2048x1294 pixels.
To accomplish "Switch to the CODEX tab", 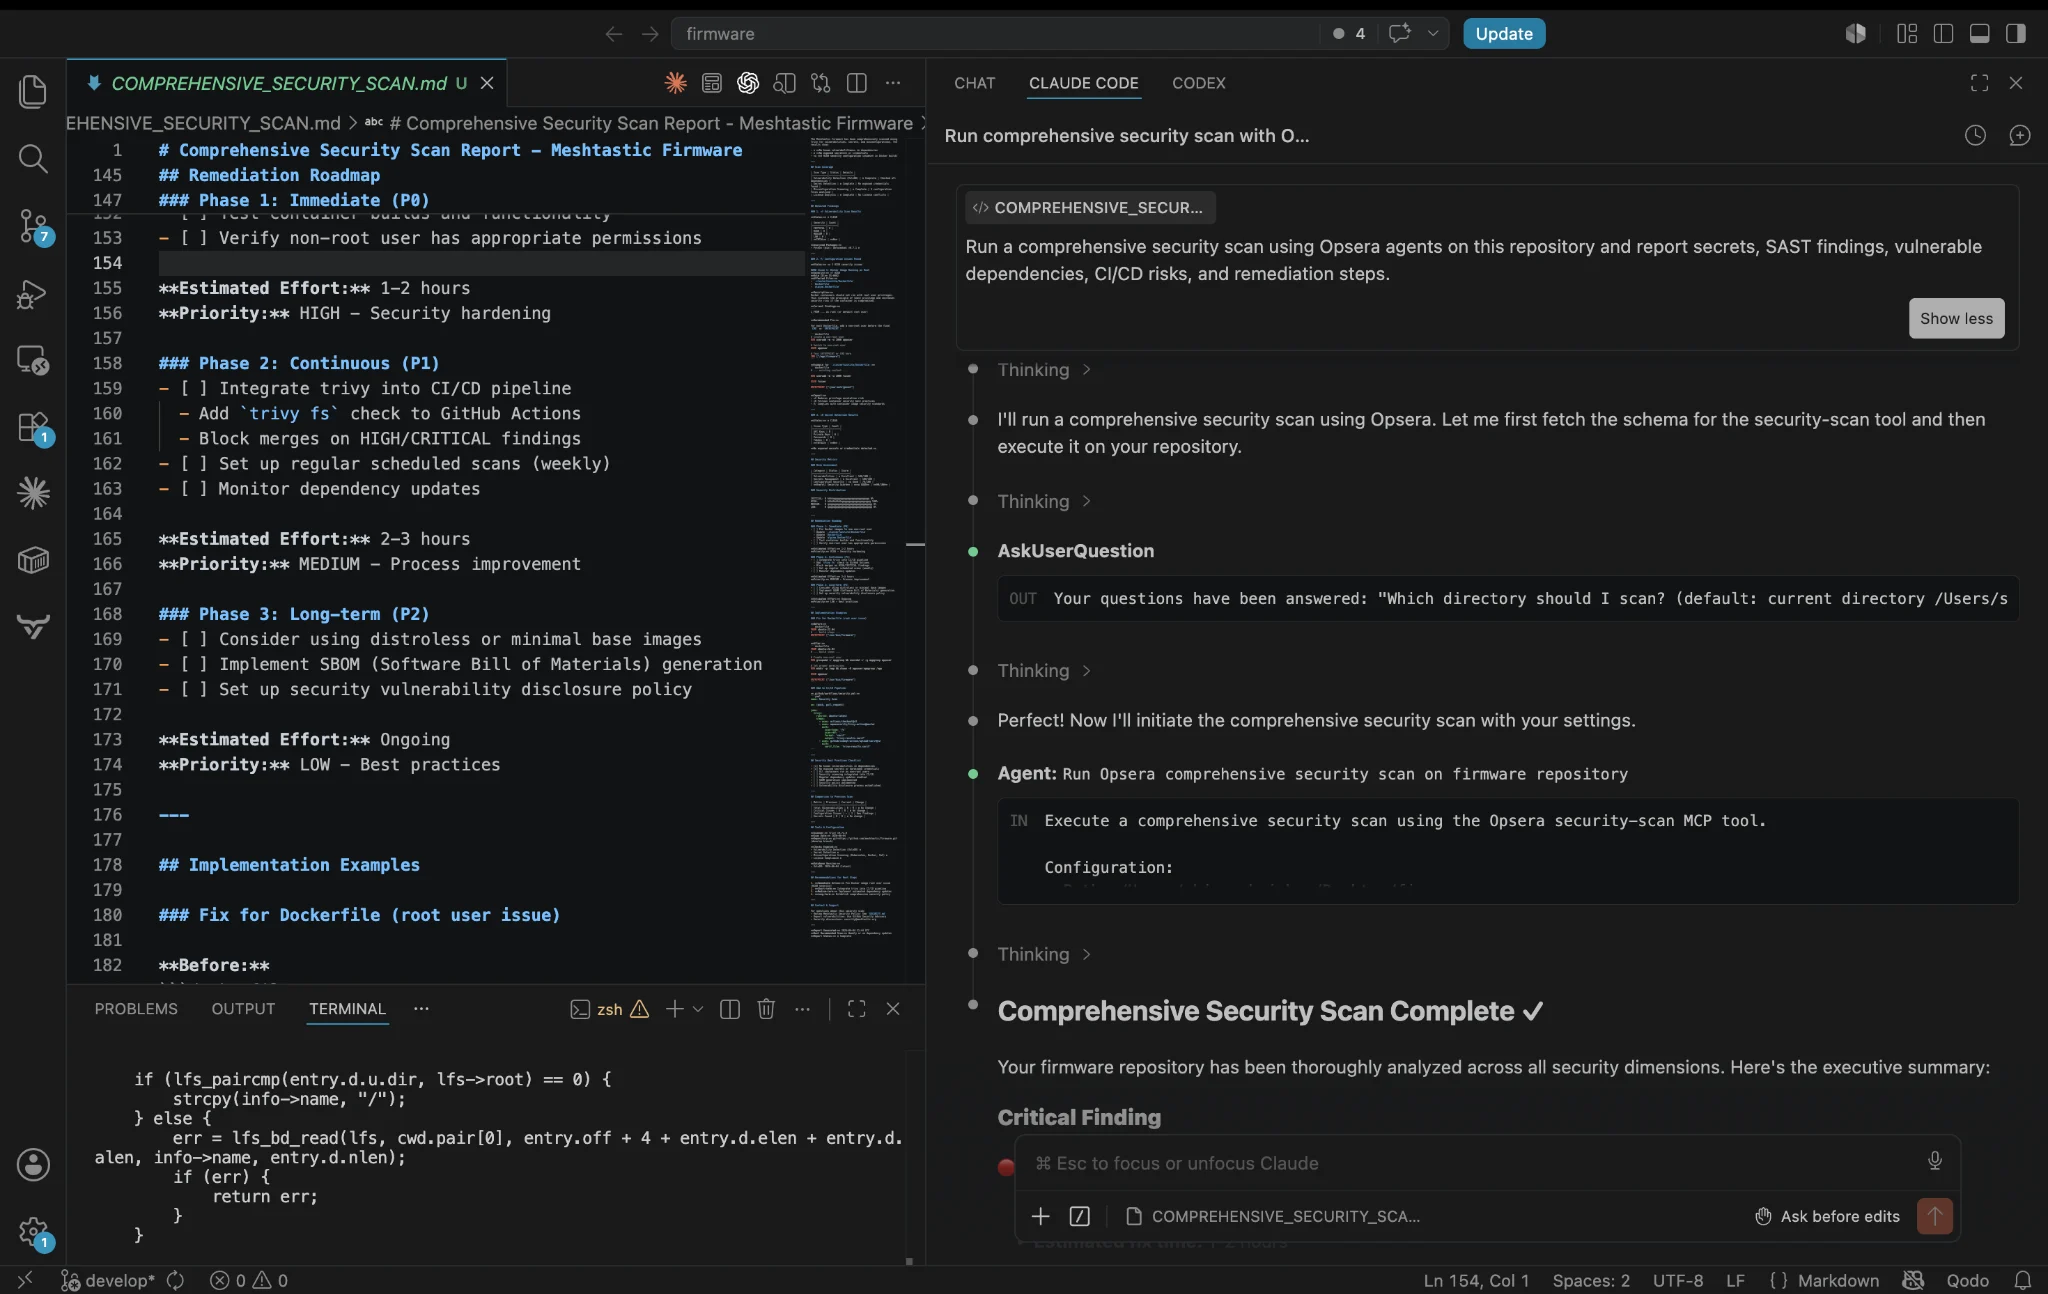I will pos(1198,83).
